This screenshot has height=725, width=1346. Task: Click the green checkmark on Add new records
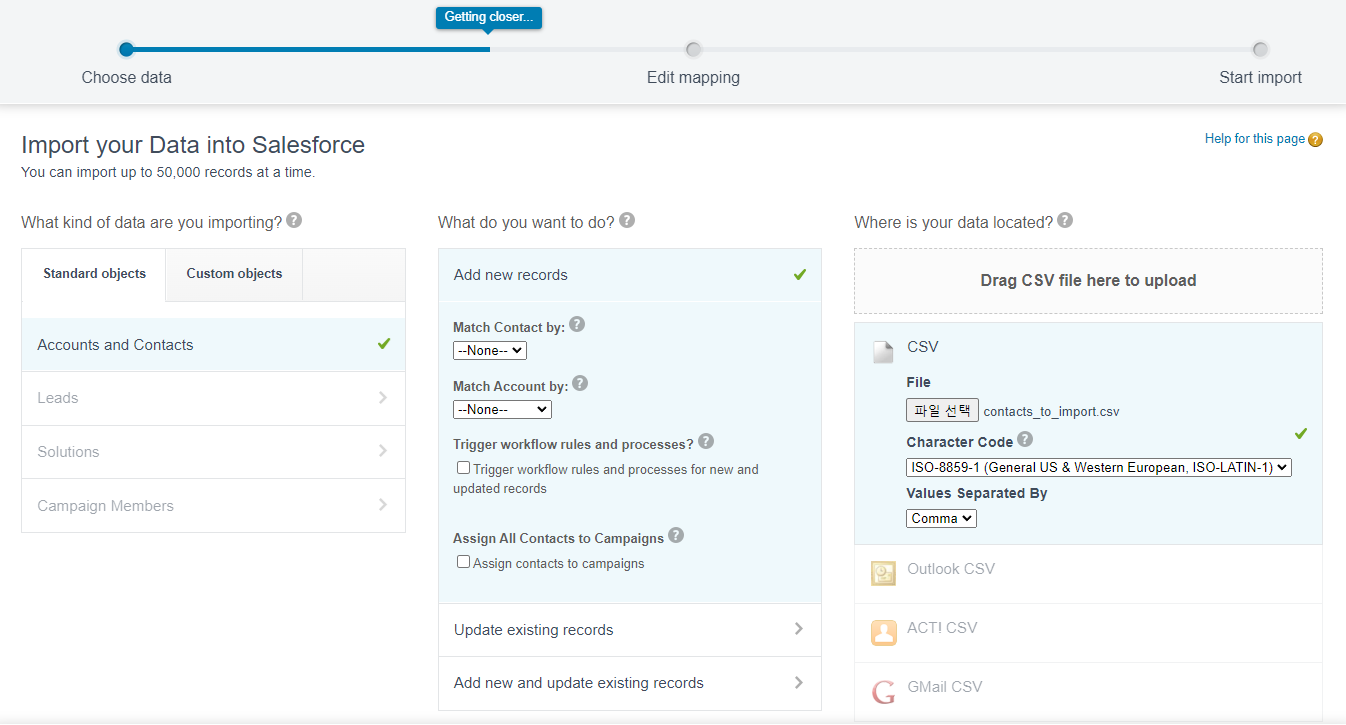click(800, 274)
